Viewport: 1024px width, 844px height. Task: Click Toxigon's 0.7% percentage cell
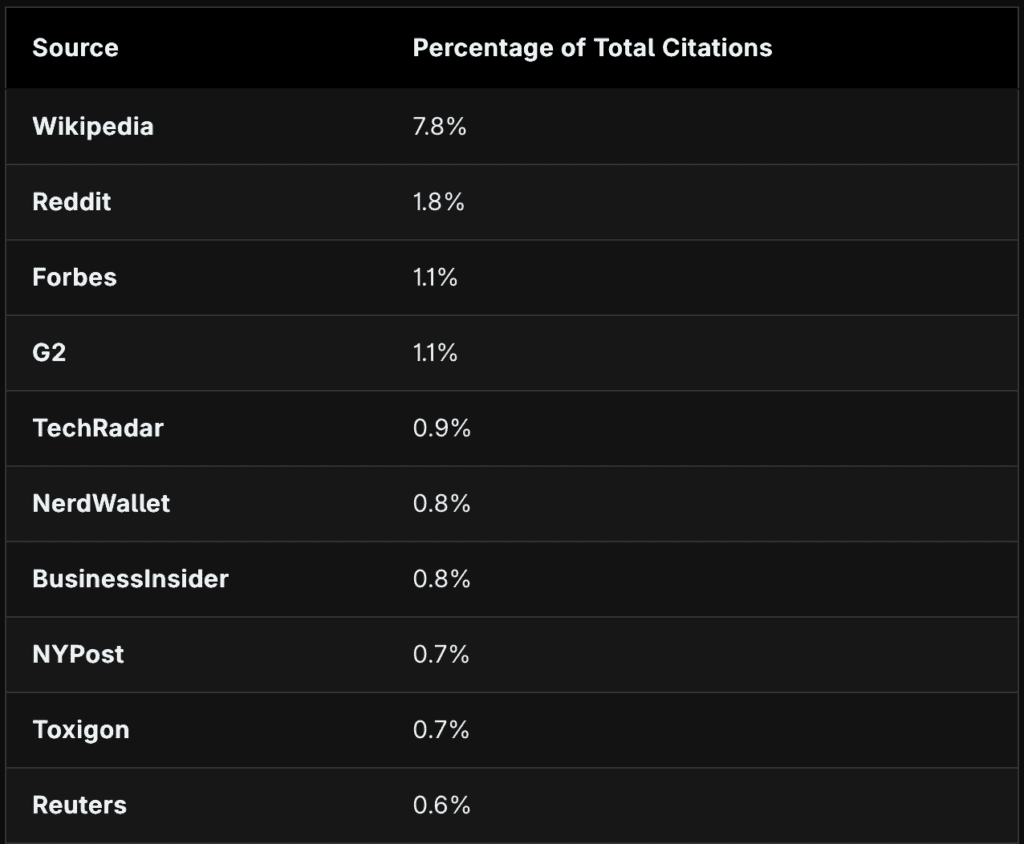(441, 730)
